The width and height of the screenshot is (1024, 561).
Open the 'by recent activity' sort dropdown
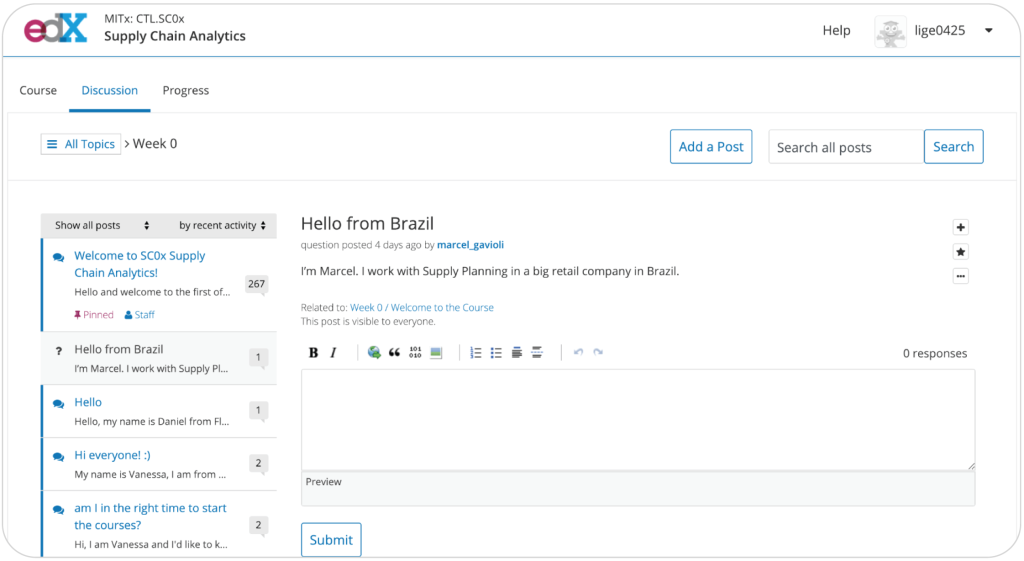[223, 226]
